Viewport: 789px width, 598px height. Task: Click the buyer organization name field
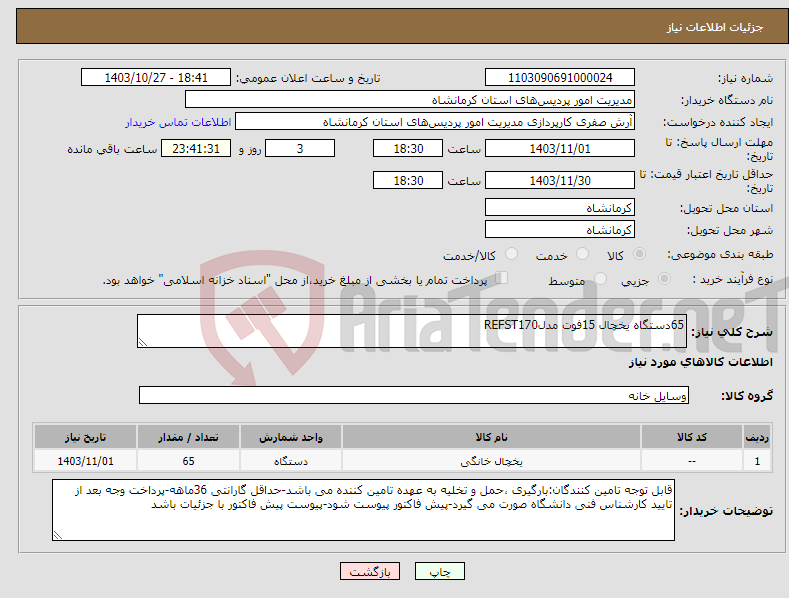[x=410, y=100]
